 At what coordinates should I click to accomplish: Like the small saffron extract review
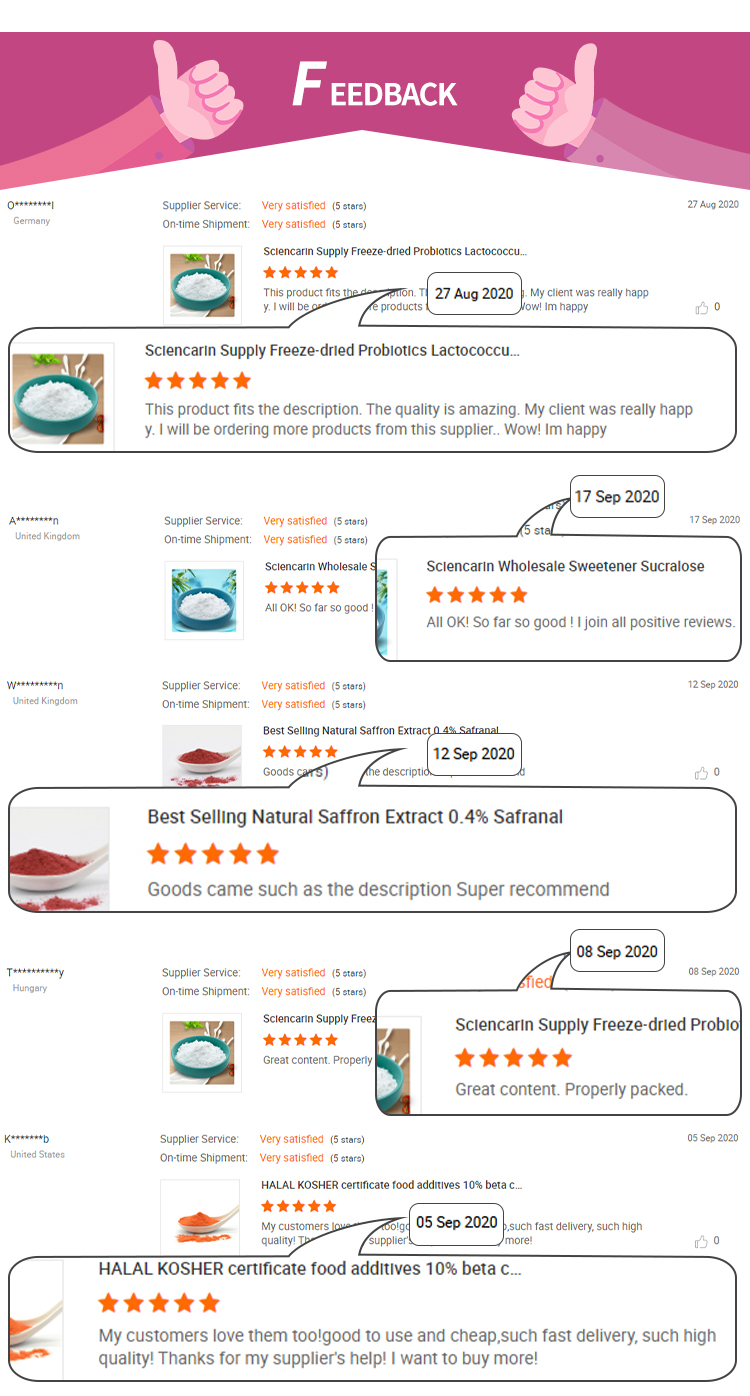(x=702, y=773)
